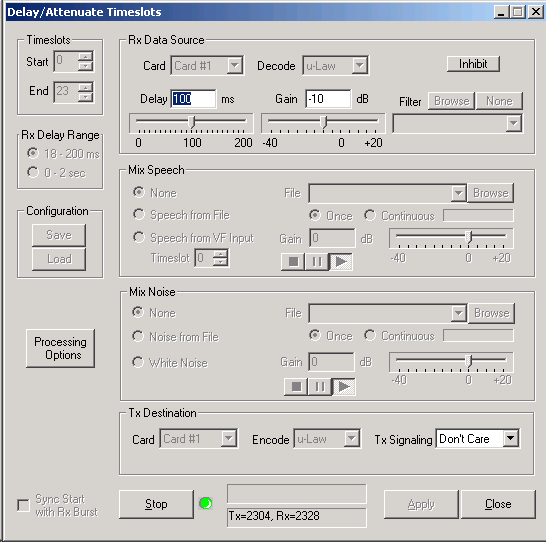Click the Inhibit button
Image resolution: width=546 pixels, height=542 pixels.
pyautogui.click(x=473, y=64)
